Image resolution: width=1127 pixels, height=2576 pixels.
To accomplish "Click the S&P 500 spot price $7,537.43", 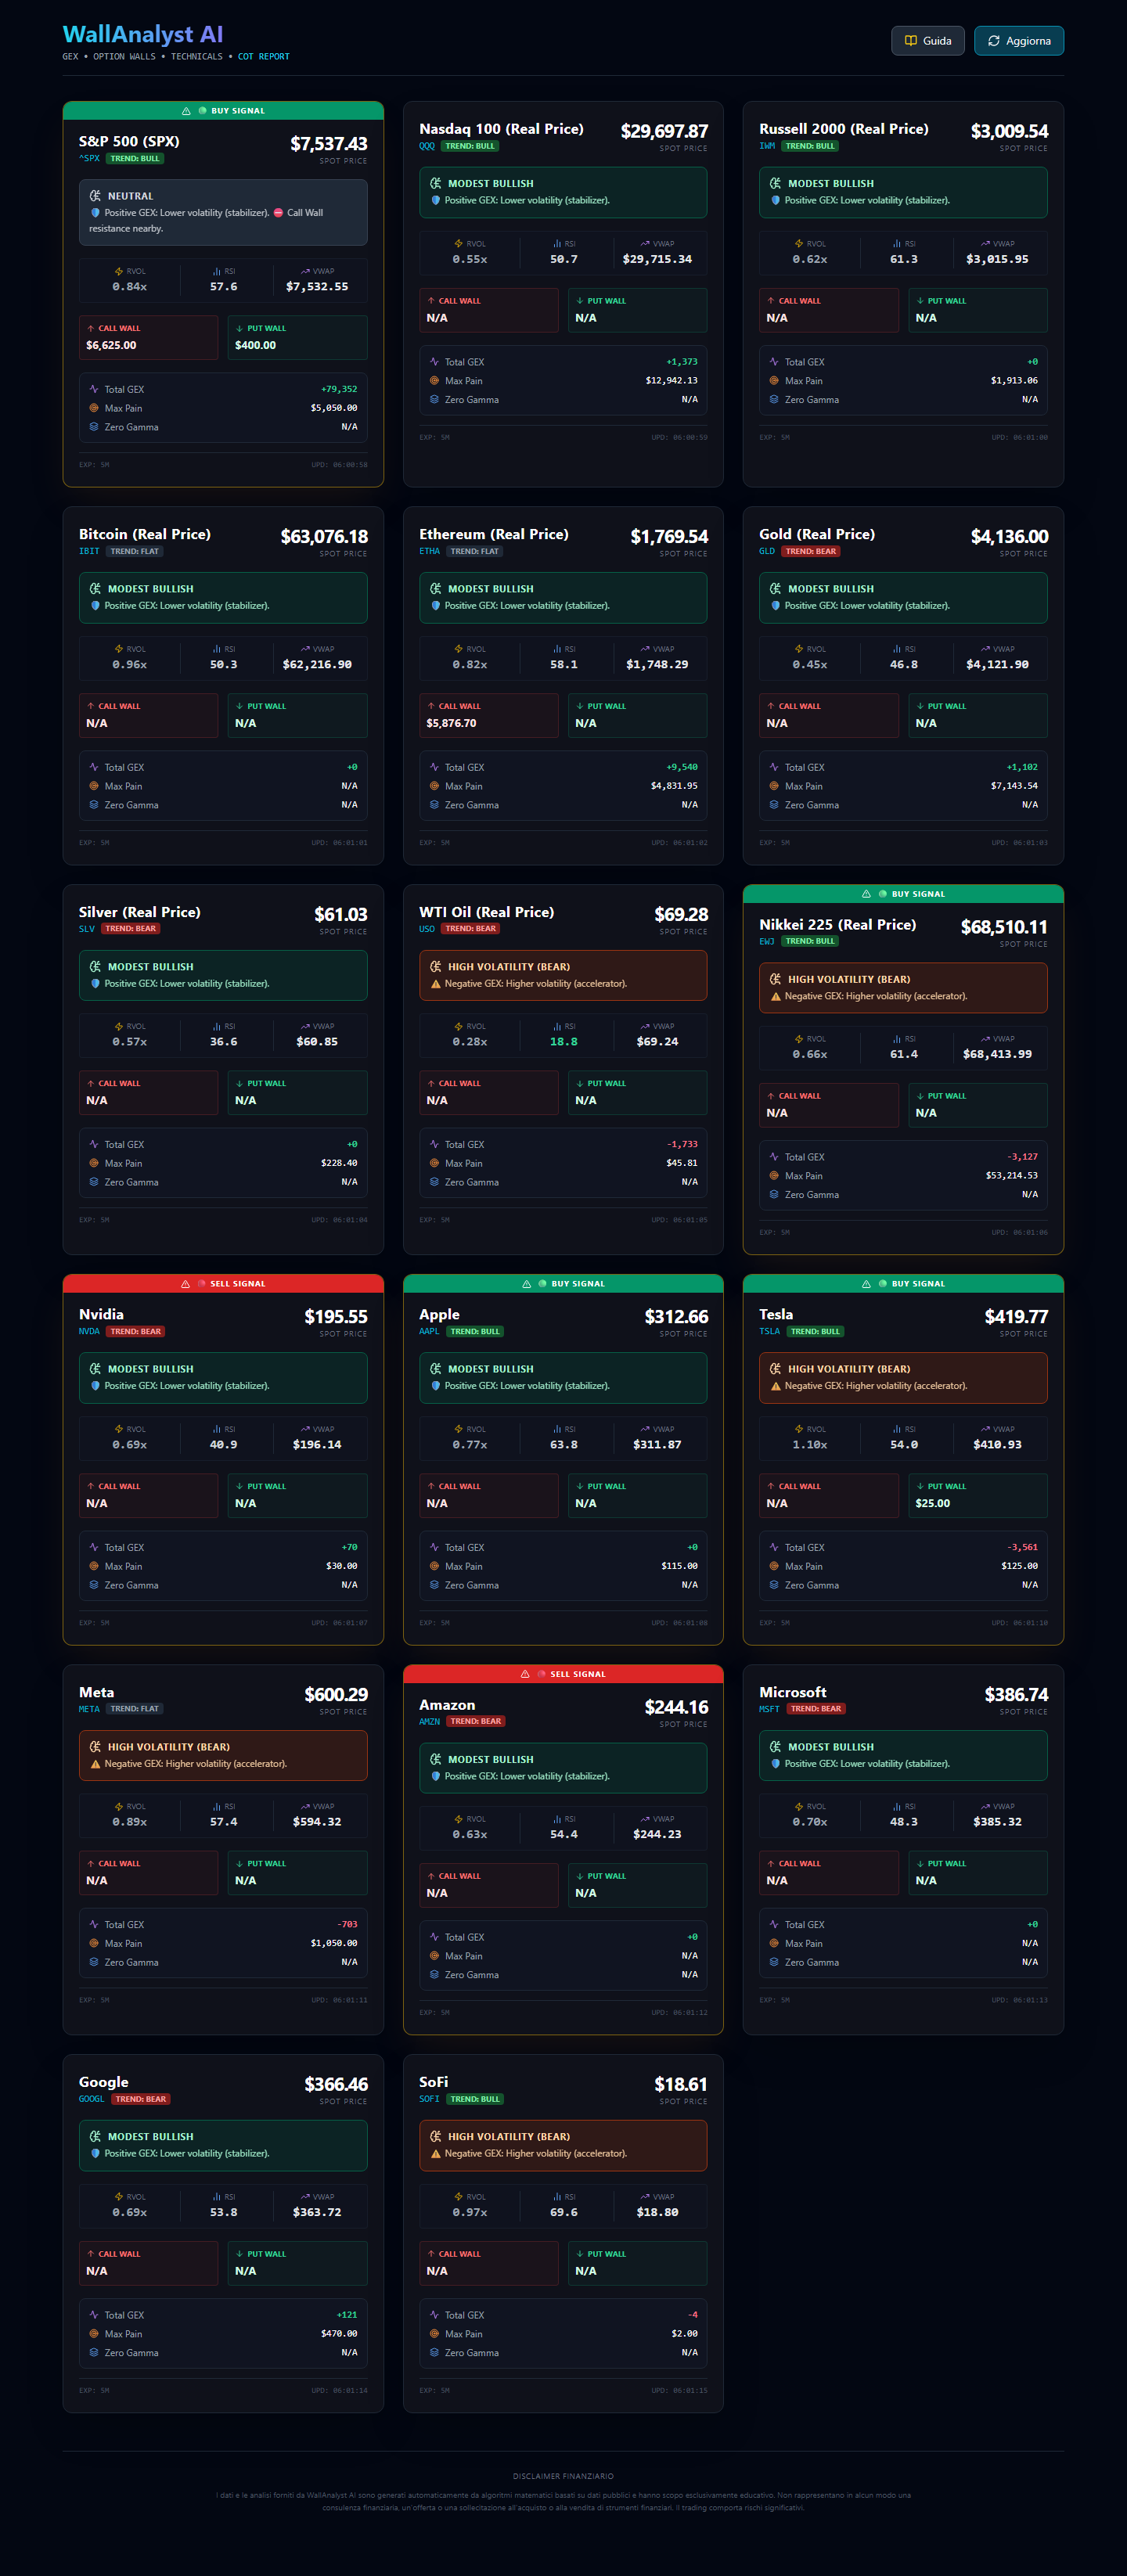I will pyautogui.click(x=329, y=144).
